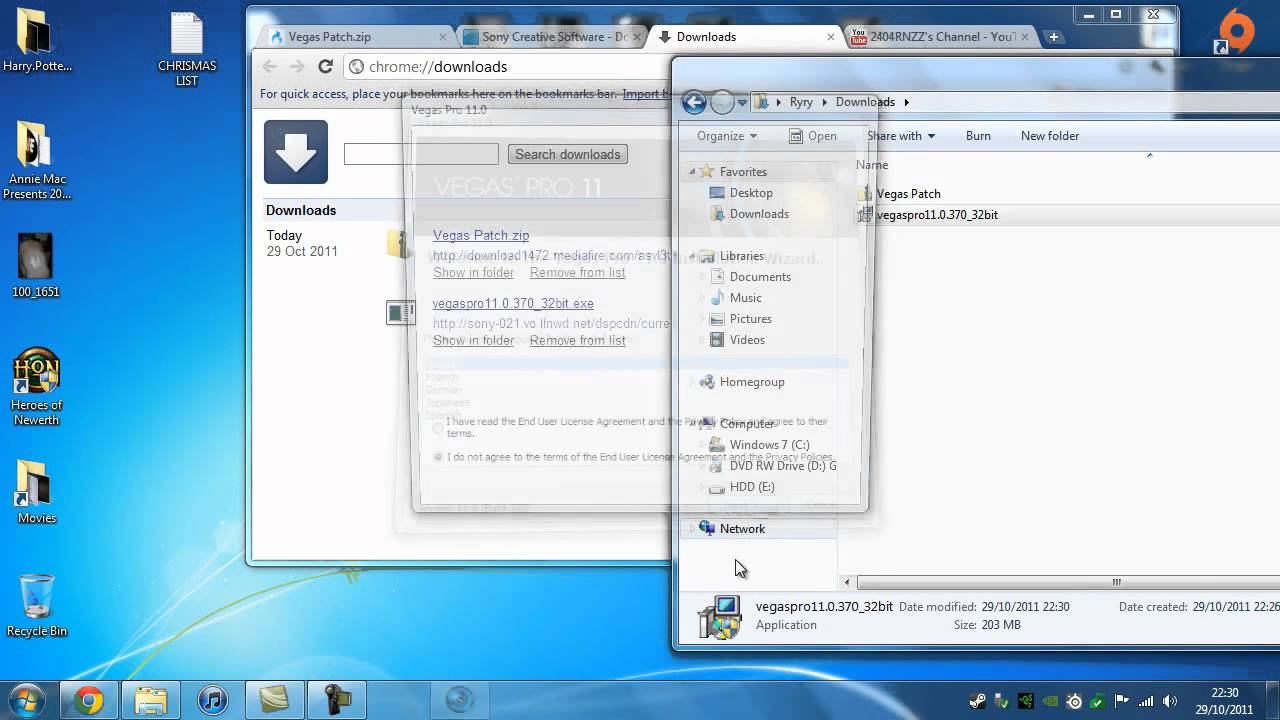1280x720 pixels.
Task: Click the Explorer back arrow button
Action: tap(694, 102)
